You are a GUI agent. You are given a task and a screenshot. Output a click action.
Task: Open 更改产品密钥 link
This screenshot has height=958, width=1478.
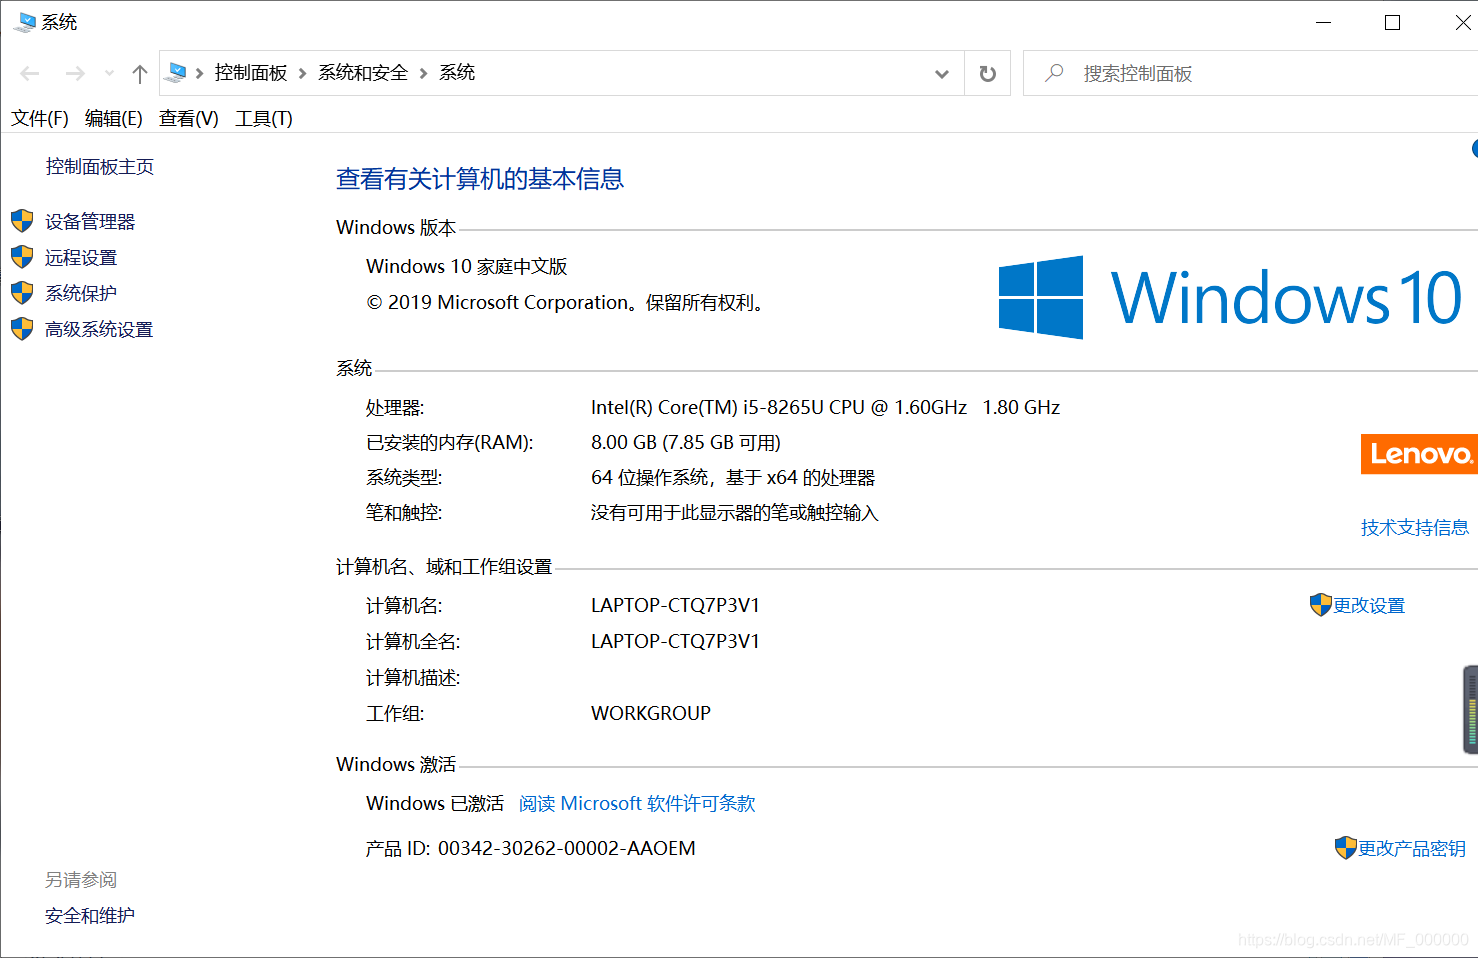(1412, 848)
